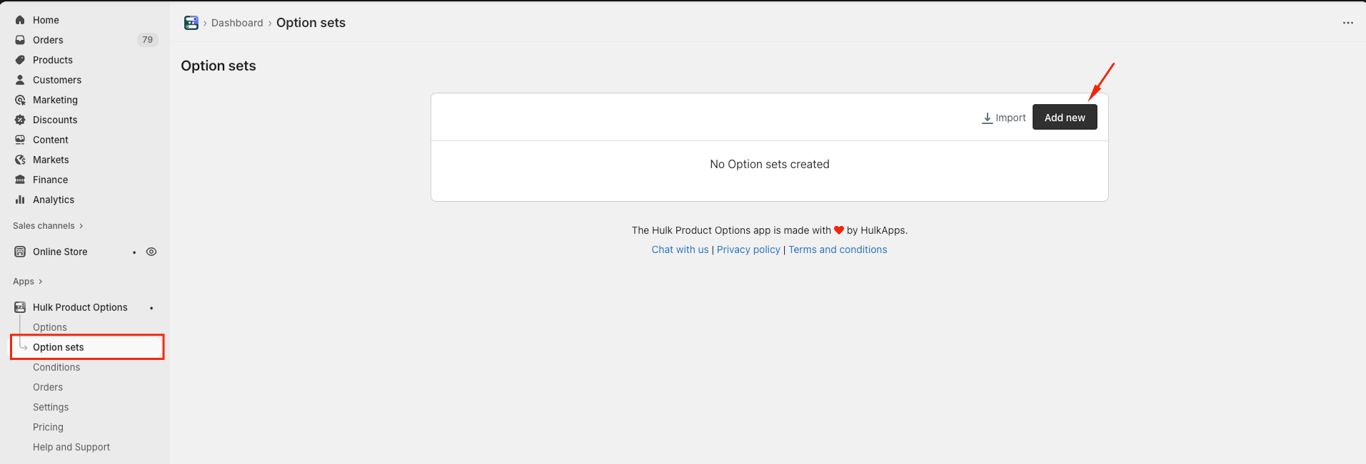Viewport: 1366px width, 464px height.
Task: Open Discounts via its percent badge icon
Action: click(x=20, y=120)
